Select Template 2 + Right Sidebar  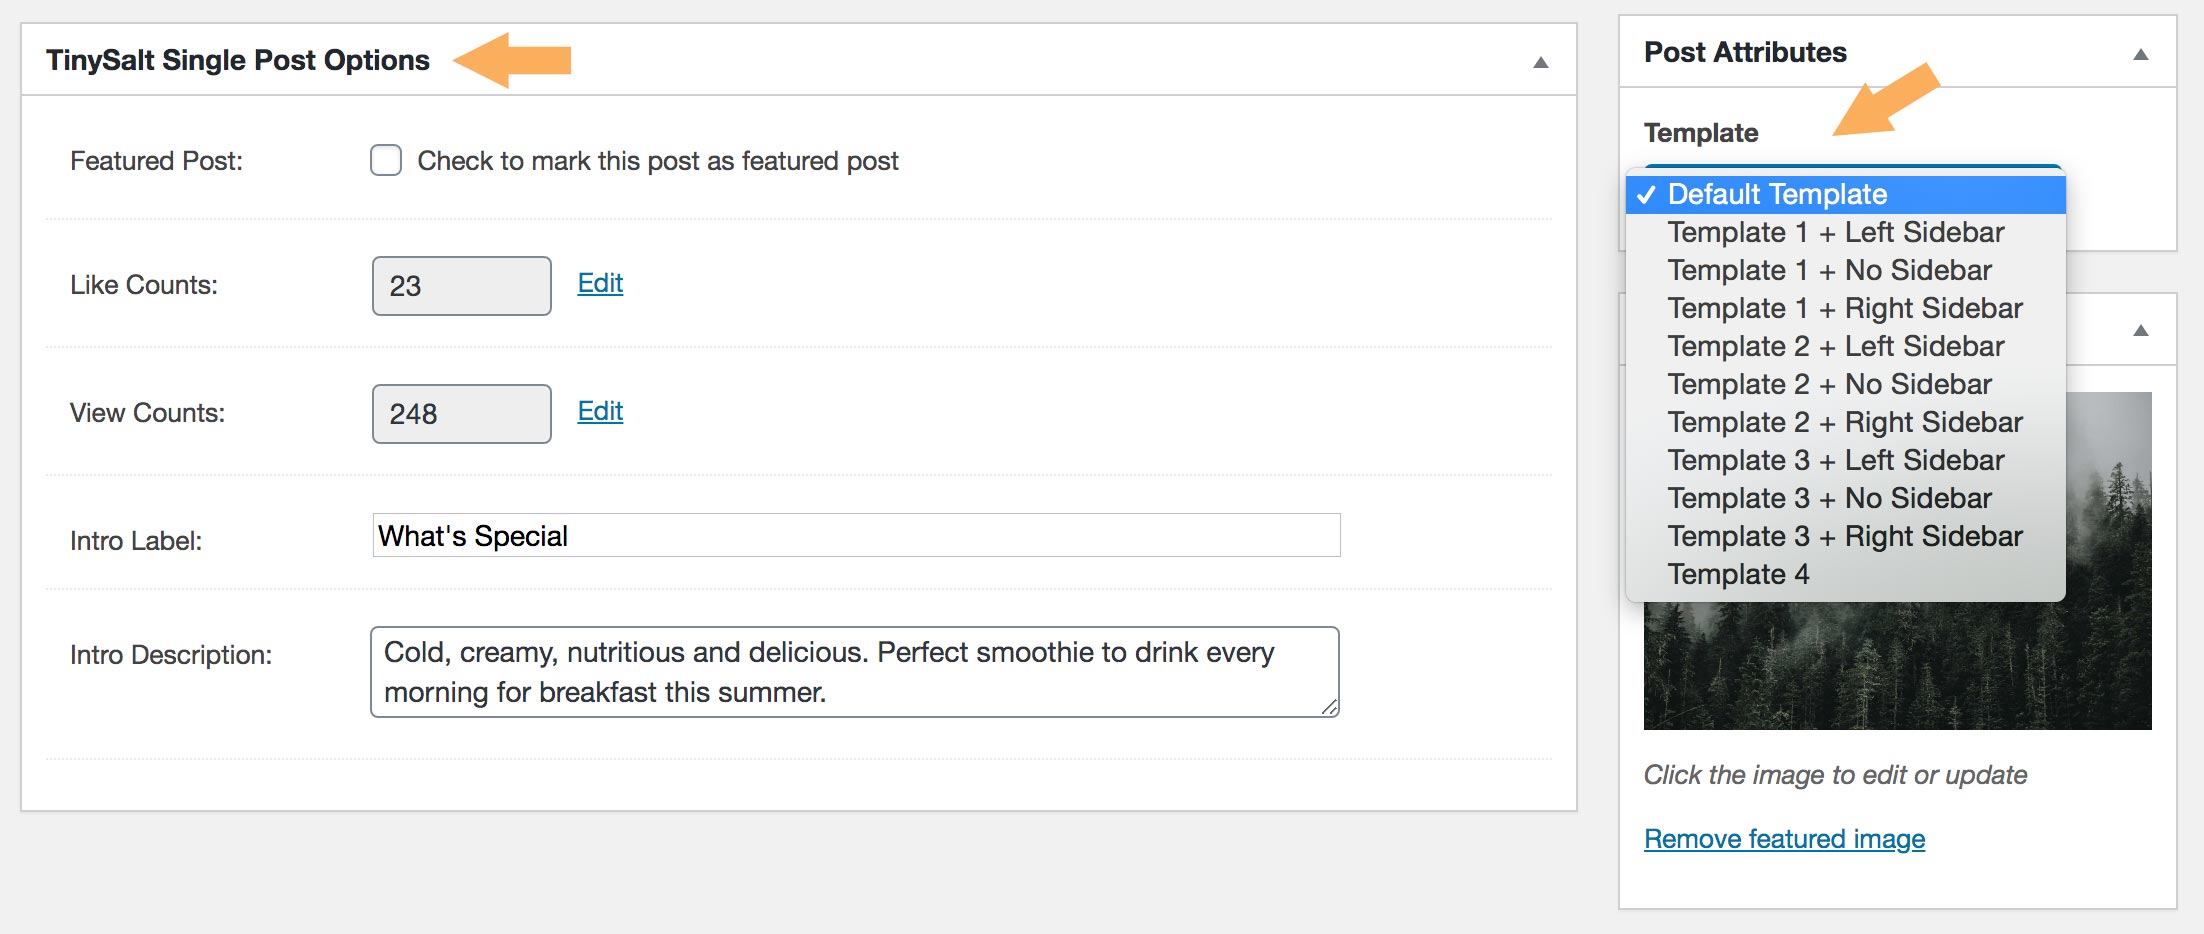coord(1843,422)
